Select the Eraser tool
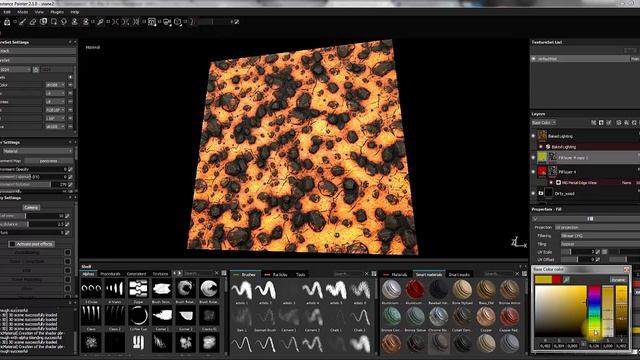The height and width of the screenshot is (360, 640). (33, 22)
